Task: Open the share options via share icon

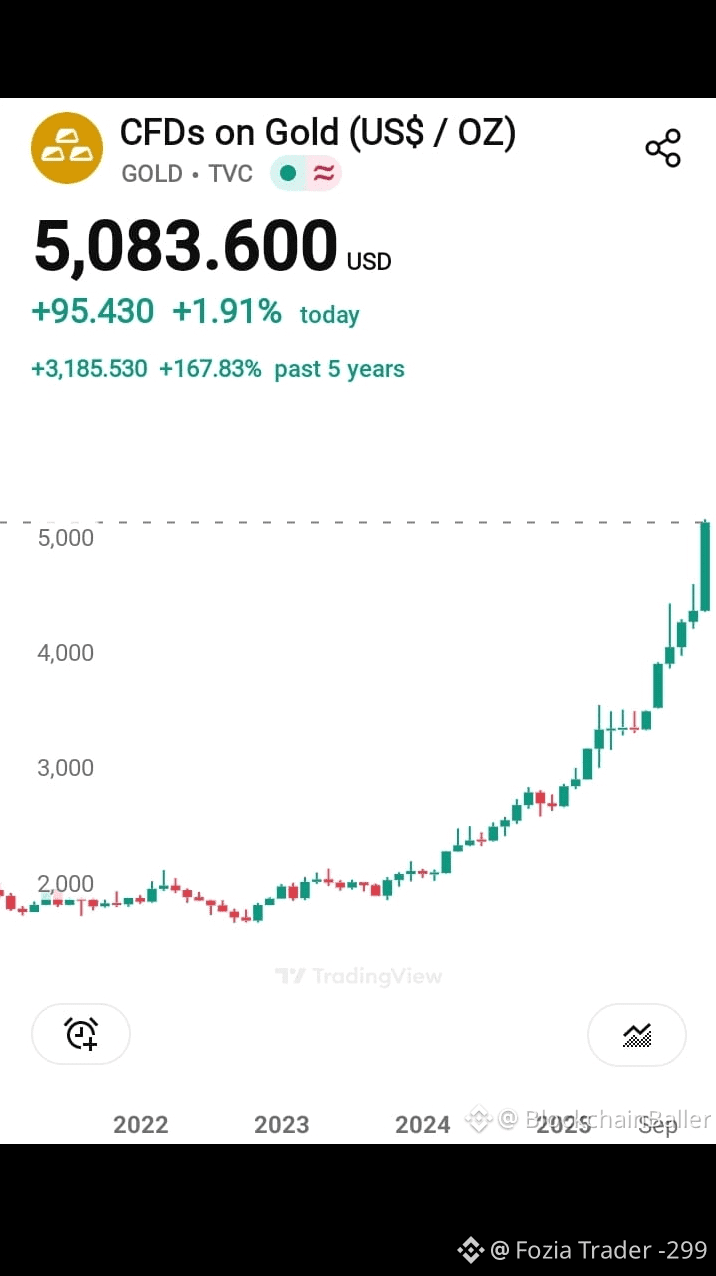Action: click(663, 146)
